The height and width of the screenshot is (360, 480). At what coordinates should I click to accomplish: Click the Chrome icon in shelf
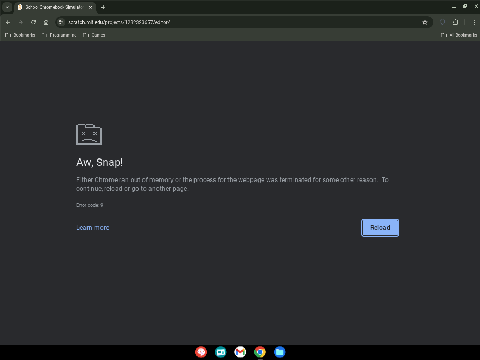[260, 352]
